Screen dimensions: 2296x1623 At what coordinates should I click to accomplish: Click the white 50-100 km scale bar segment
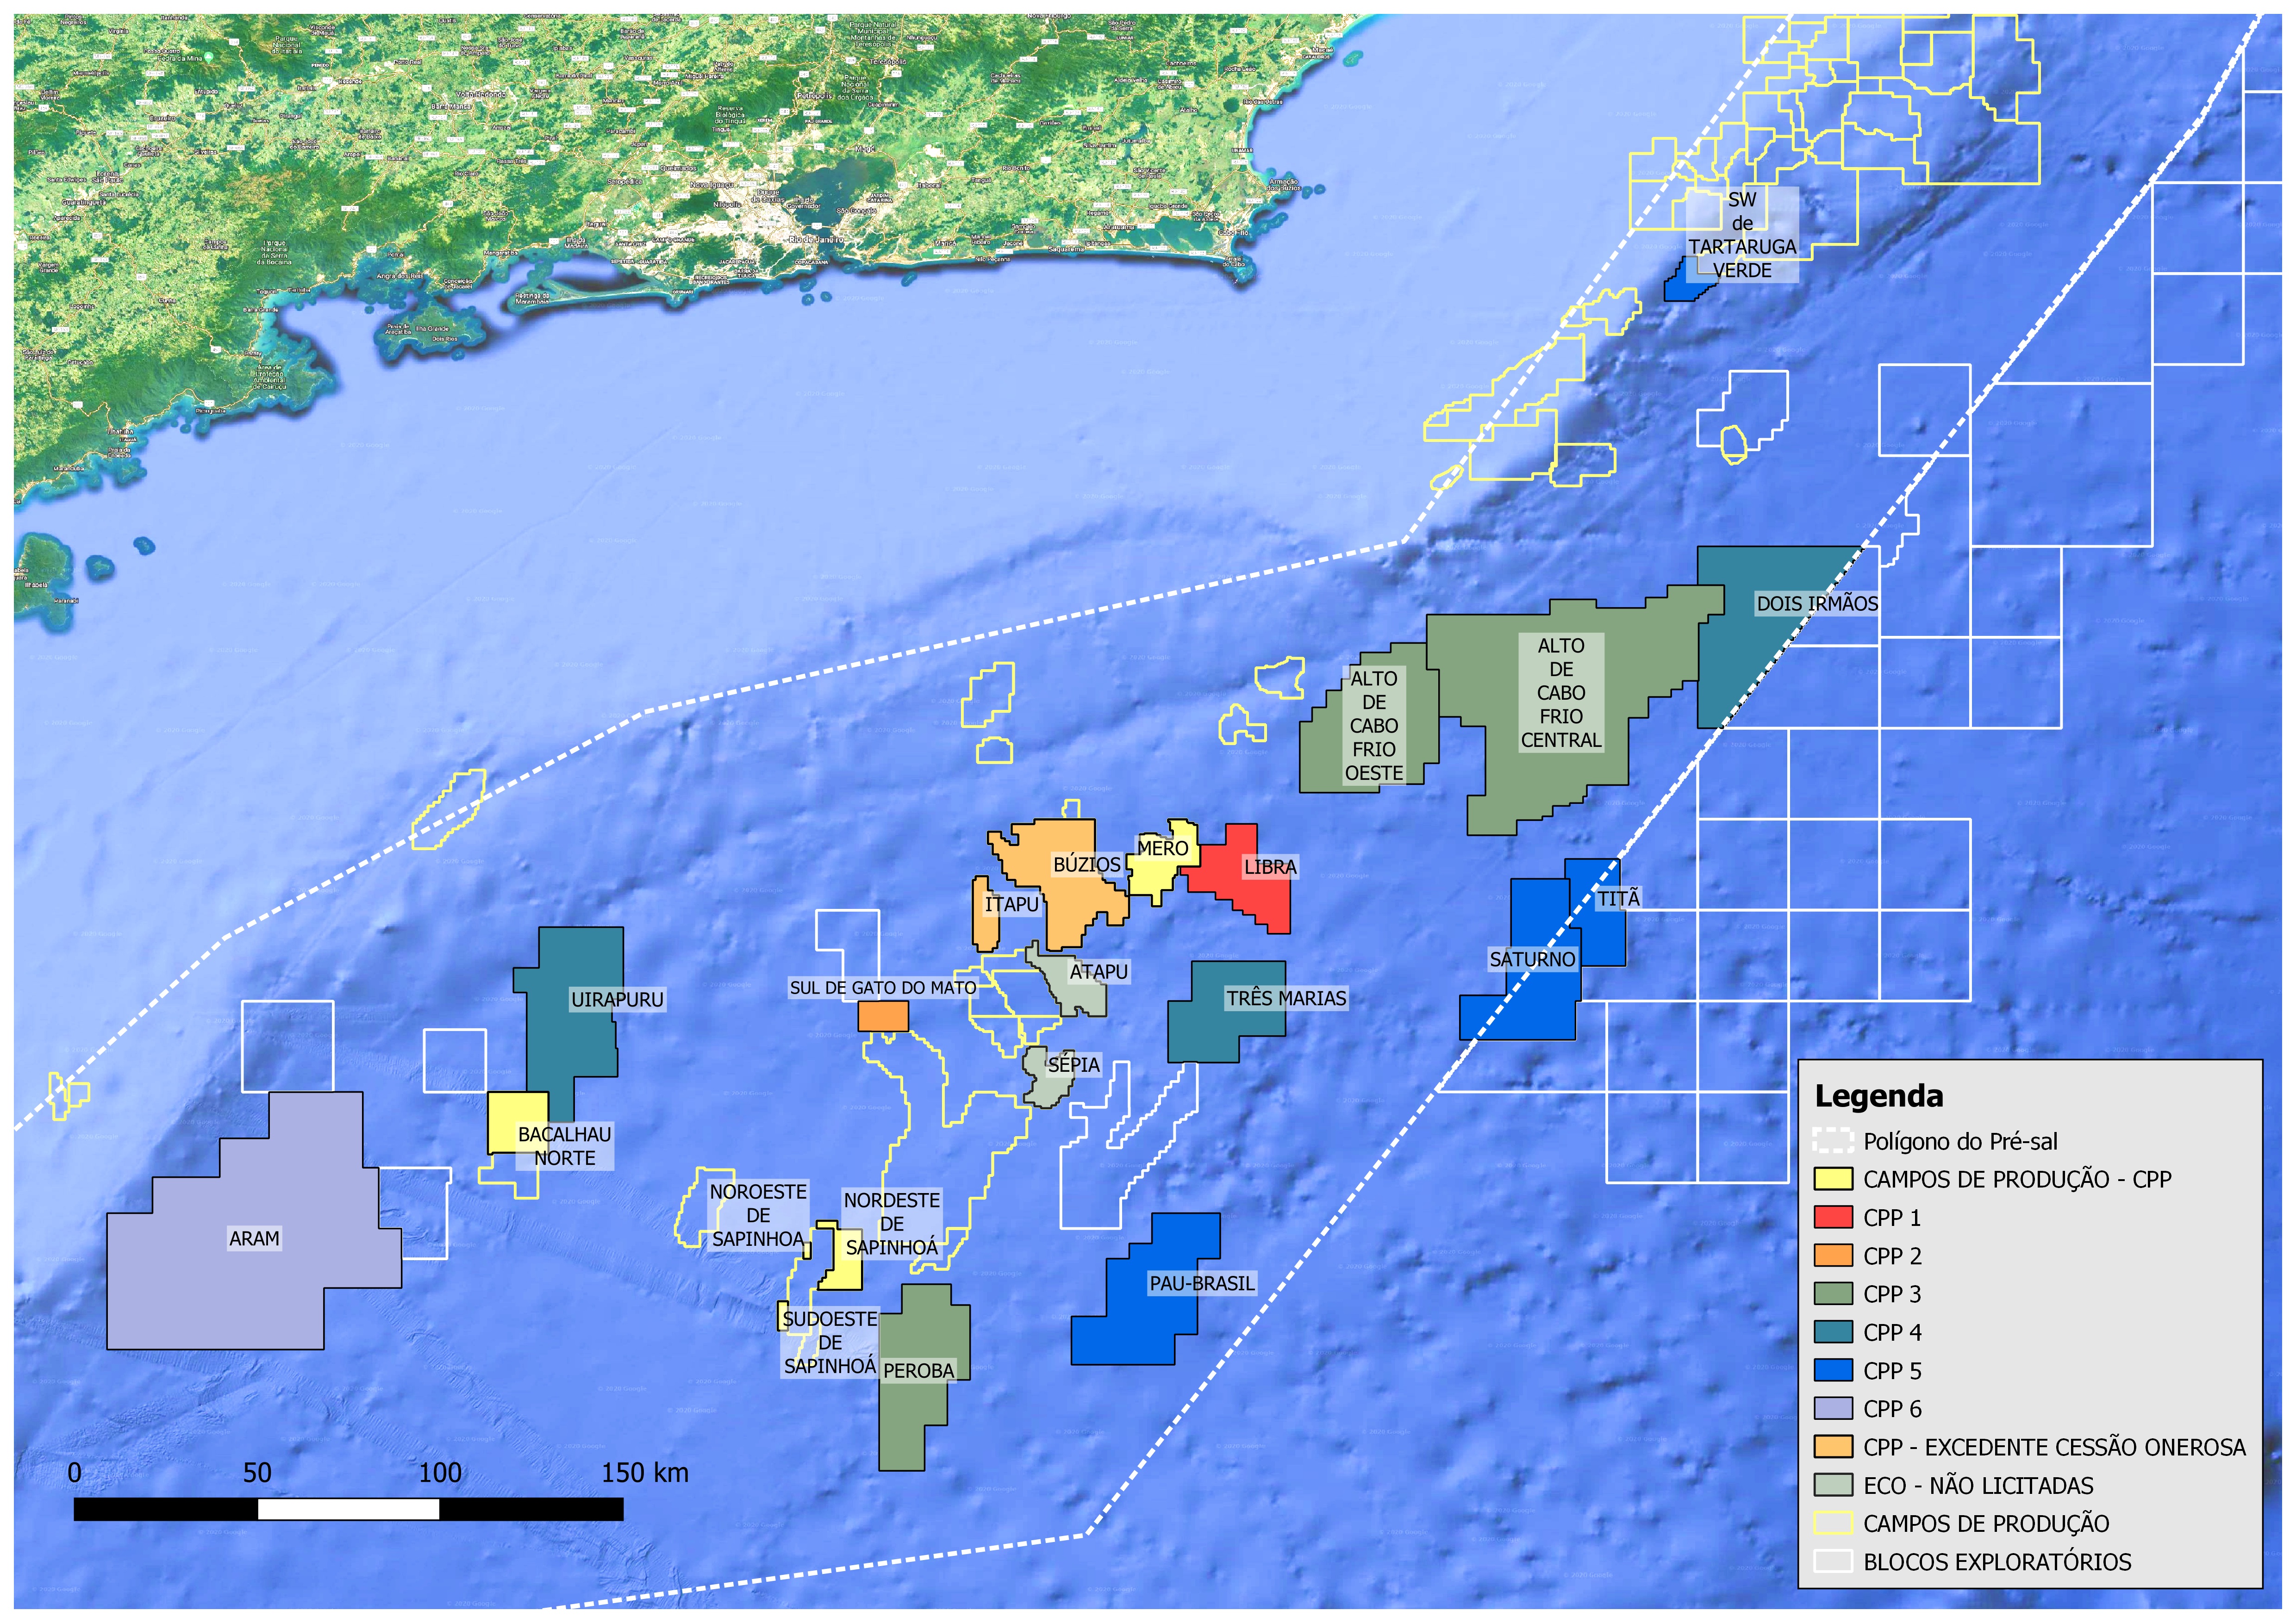tap(348, 1510)
